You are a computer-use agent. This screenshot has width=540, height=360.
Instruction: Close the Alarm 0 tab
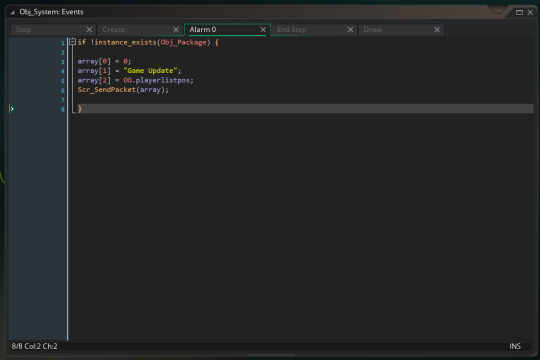point(263,30)
